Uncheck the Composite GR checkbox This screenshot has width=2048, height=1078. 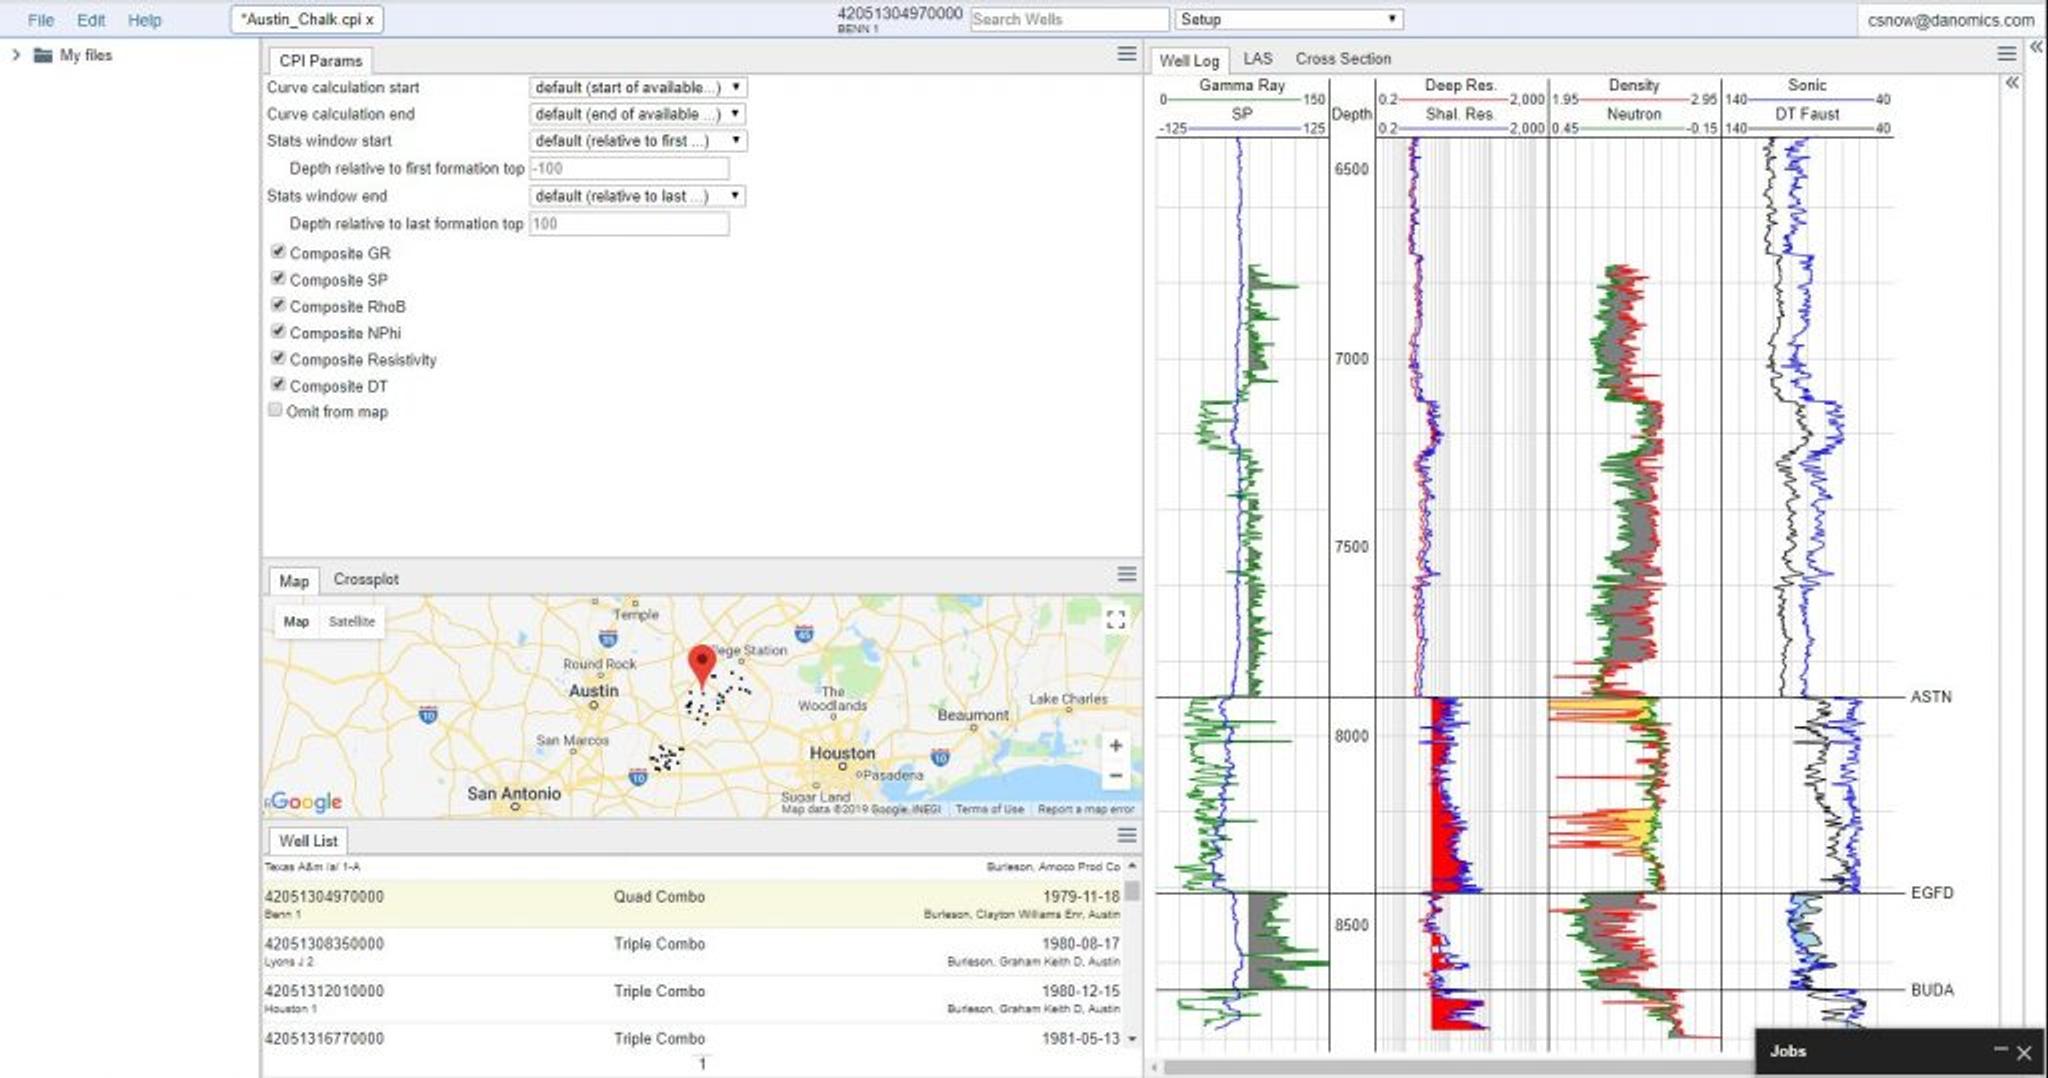pos(278,252)
